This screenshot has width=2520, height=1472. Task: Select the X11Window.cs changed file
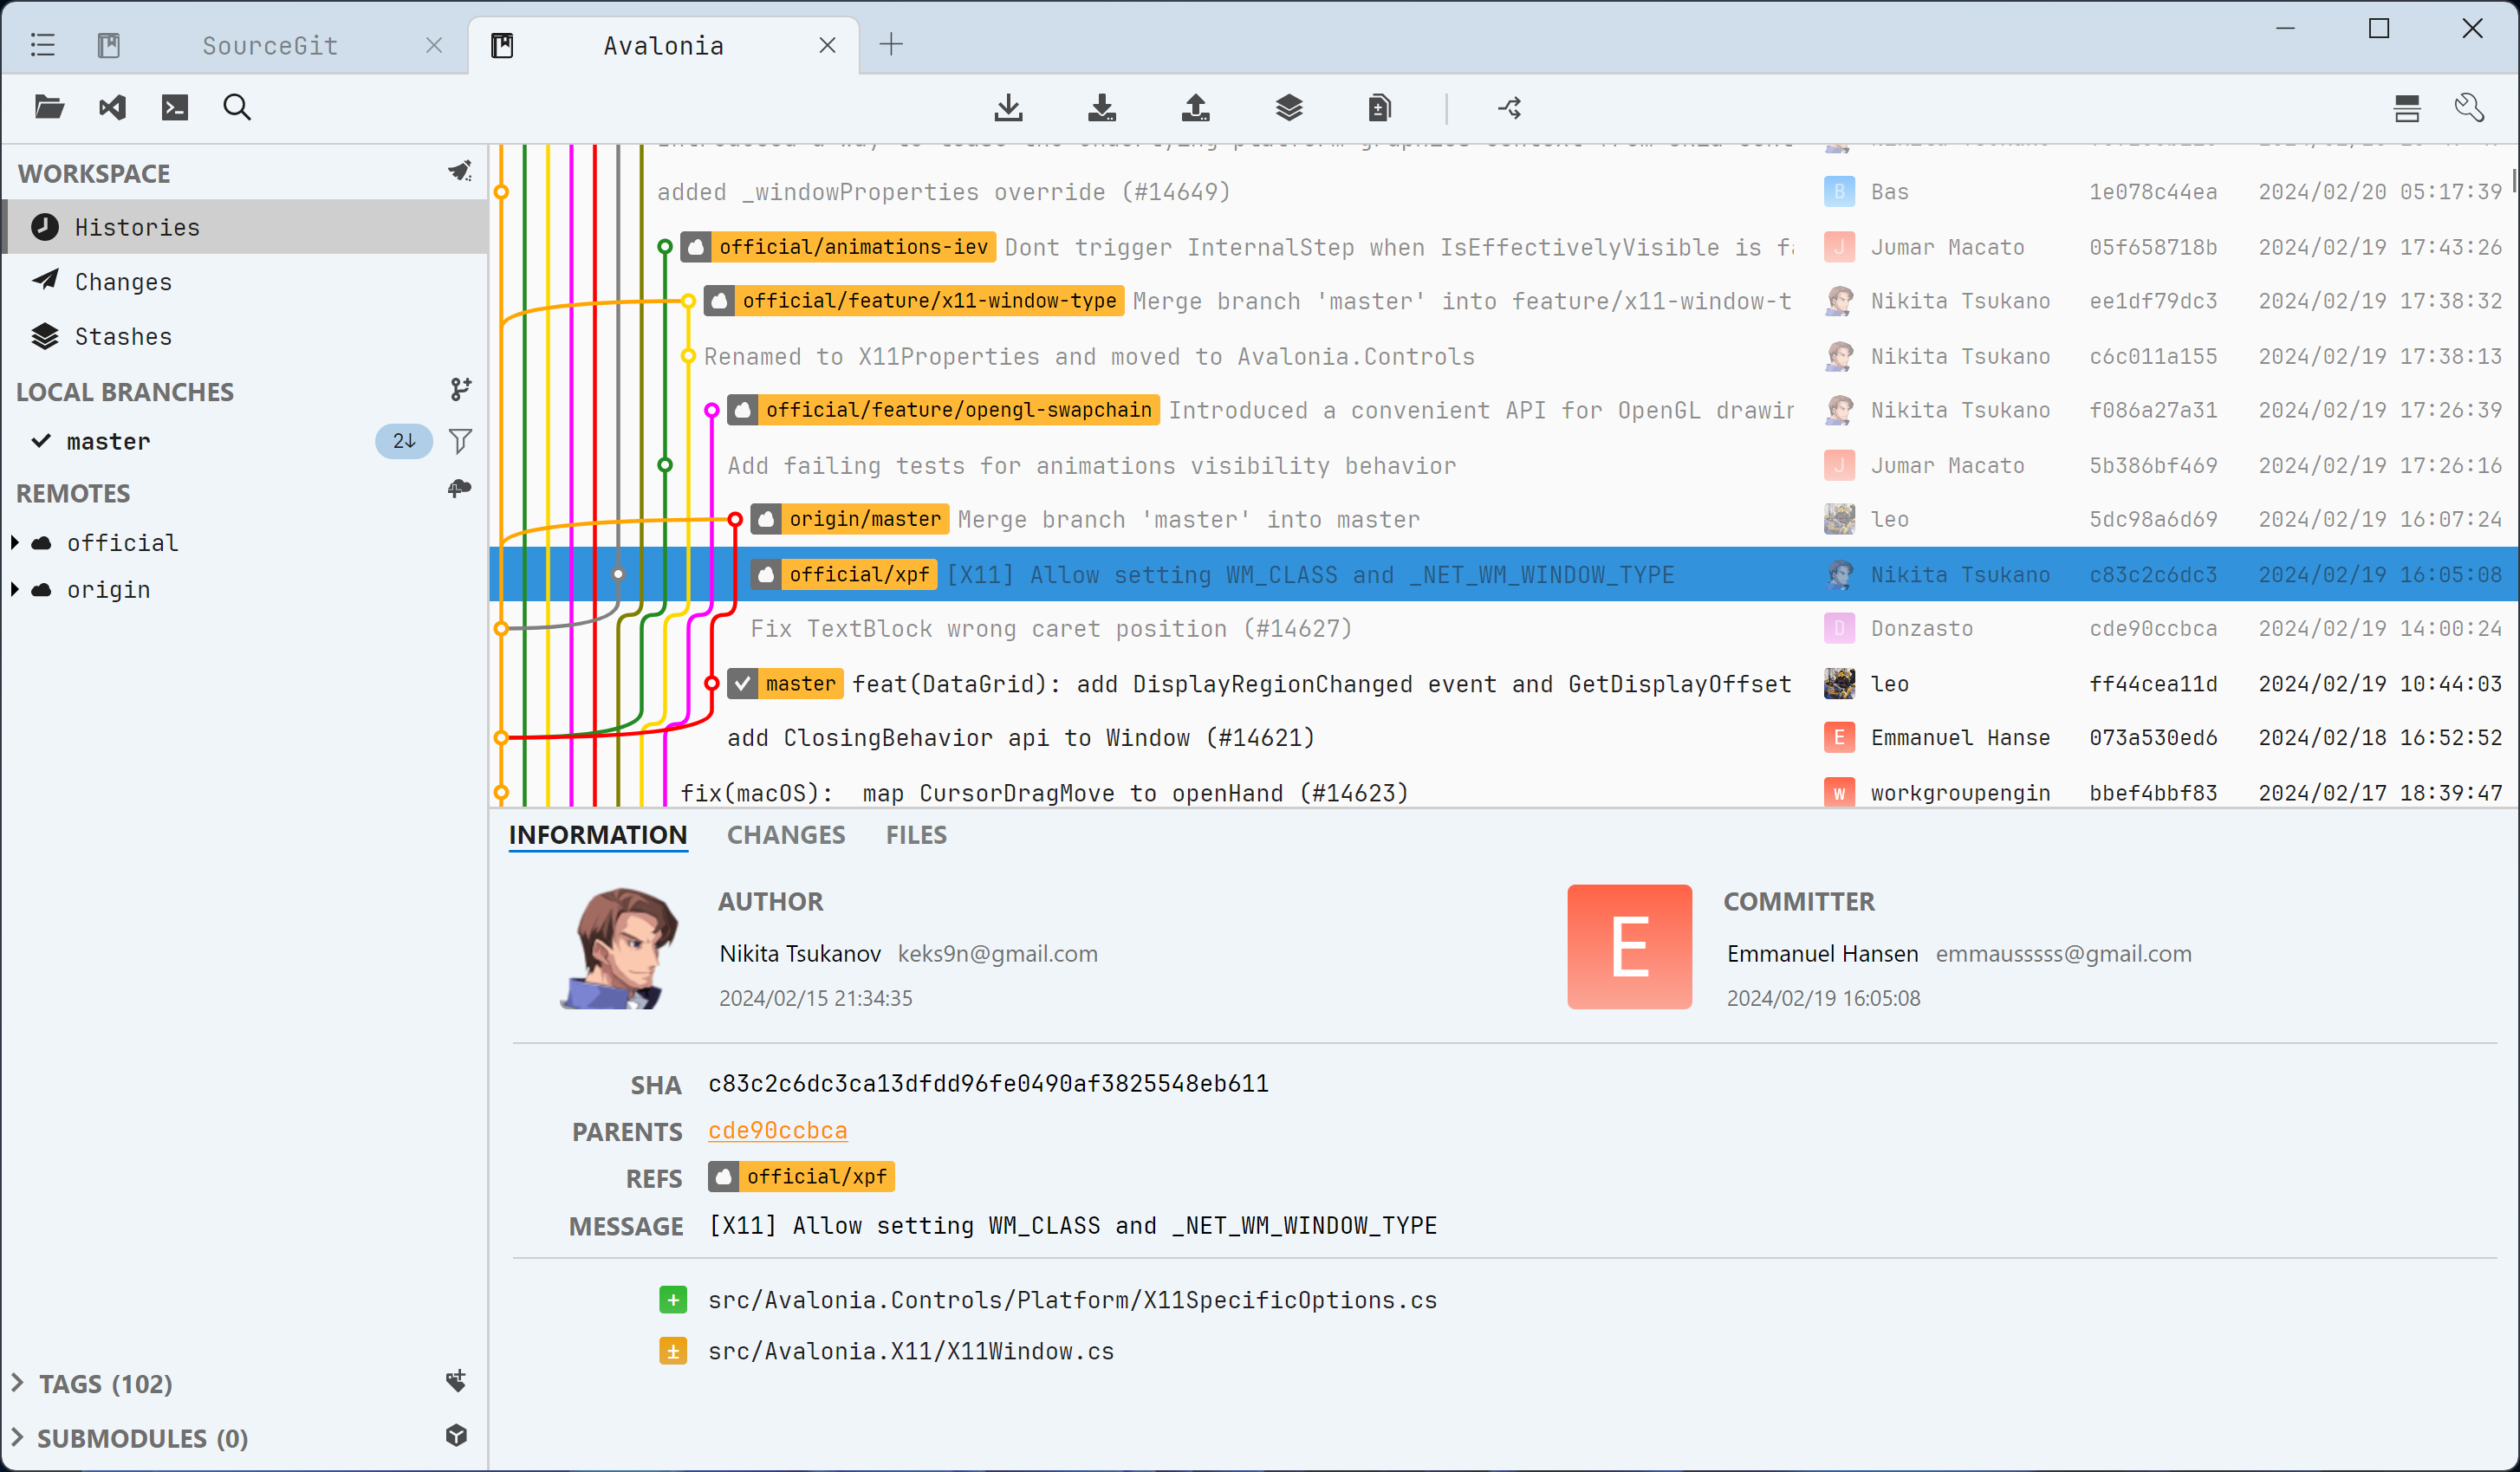(910, 1351)
